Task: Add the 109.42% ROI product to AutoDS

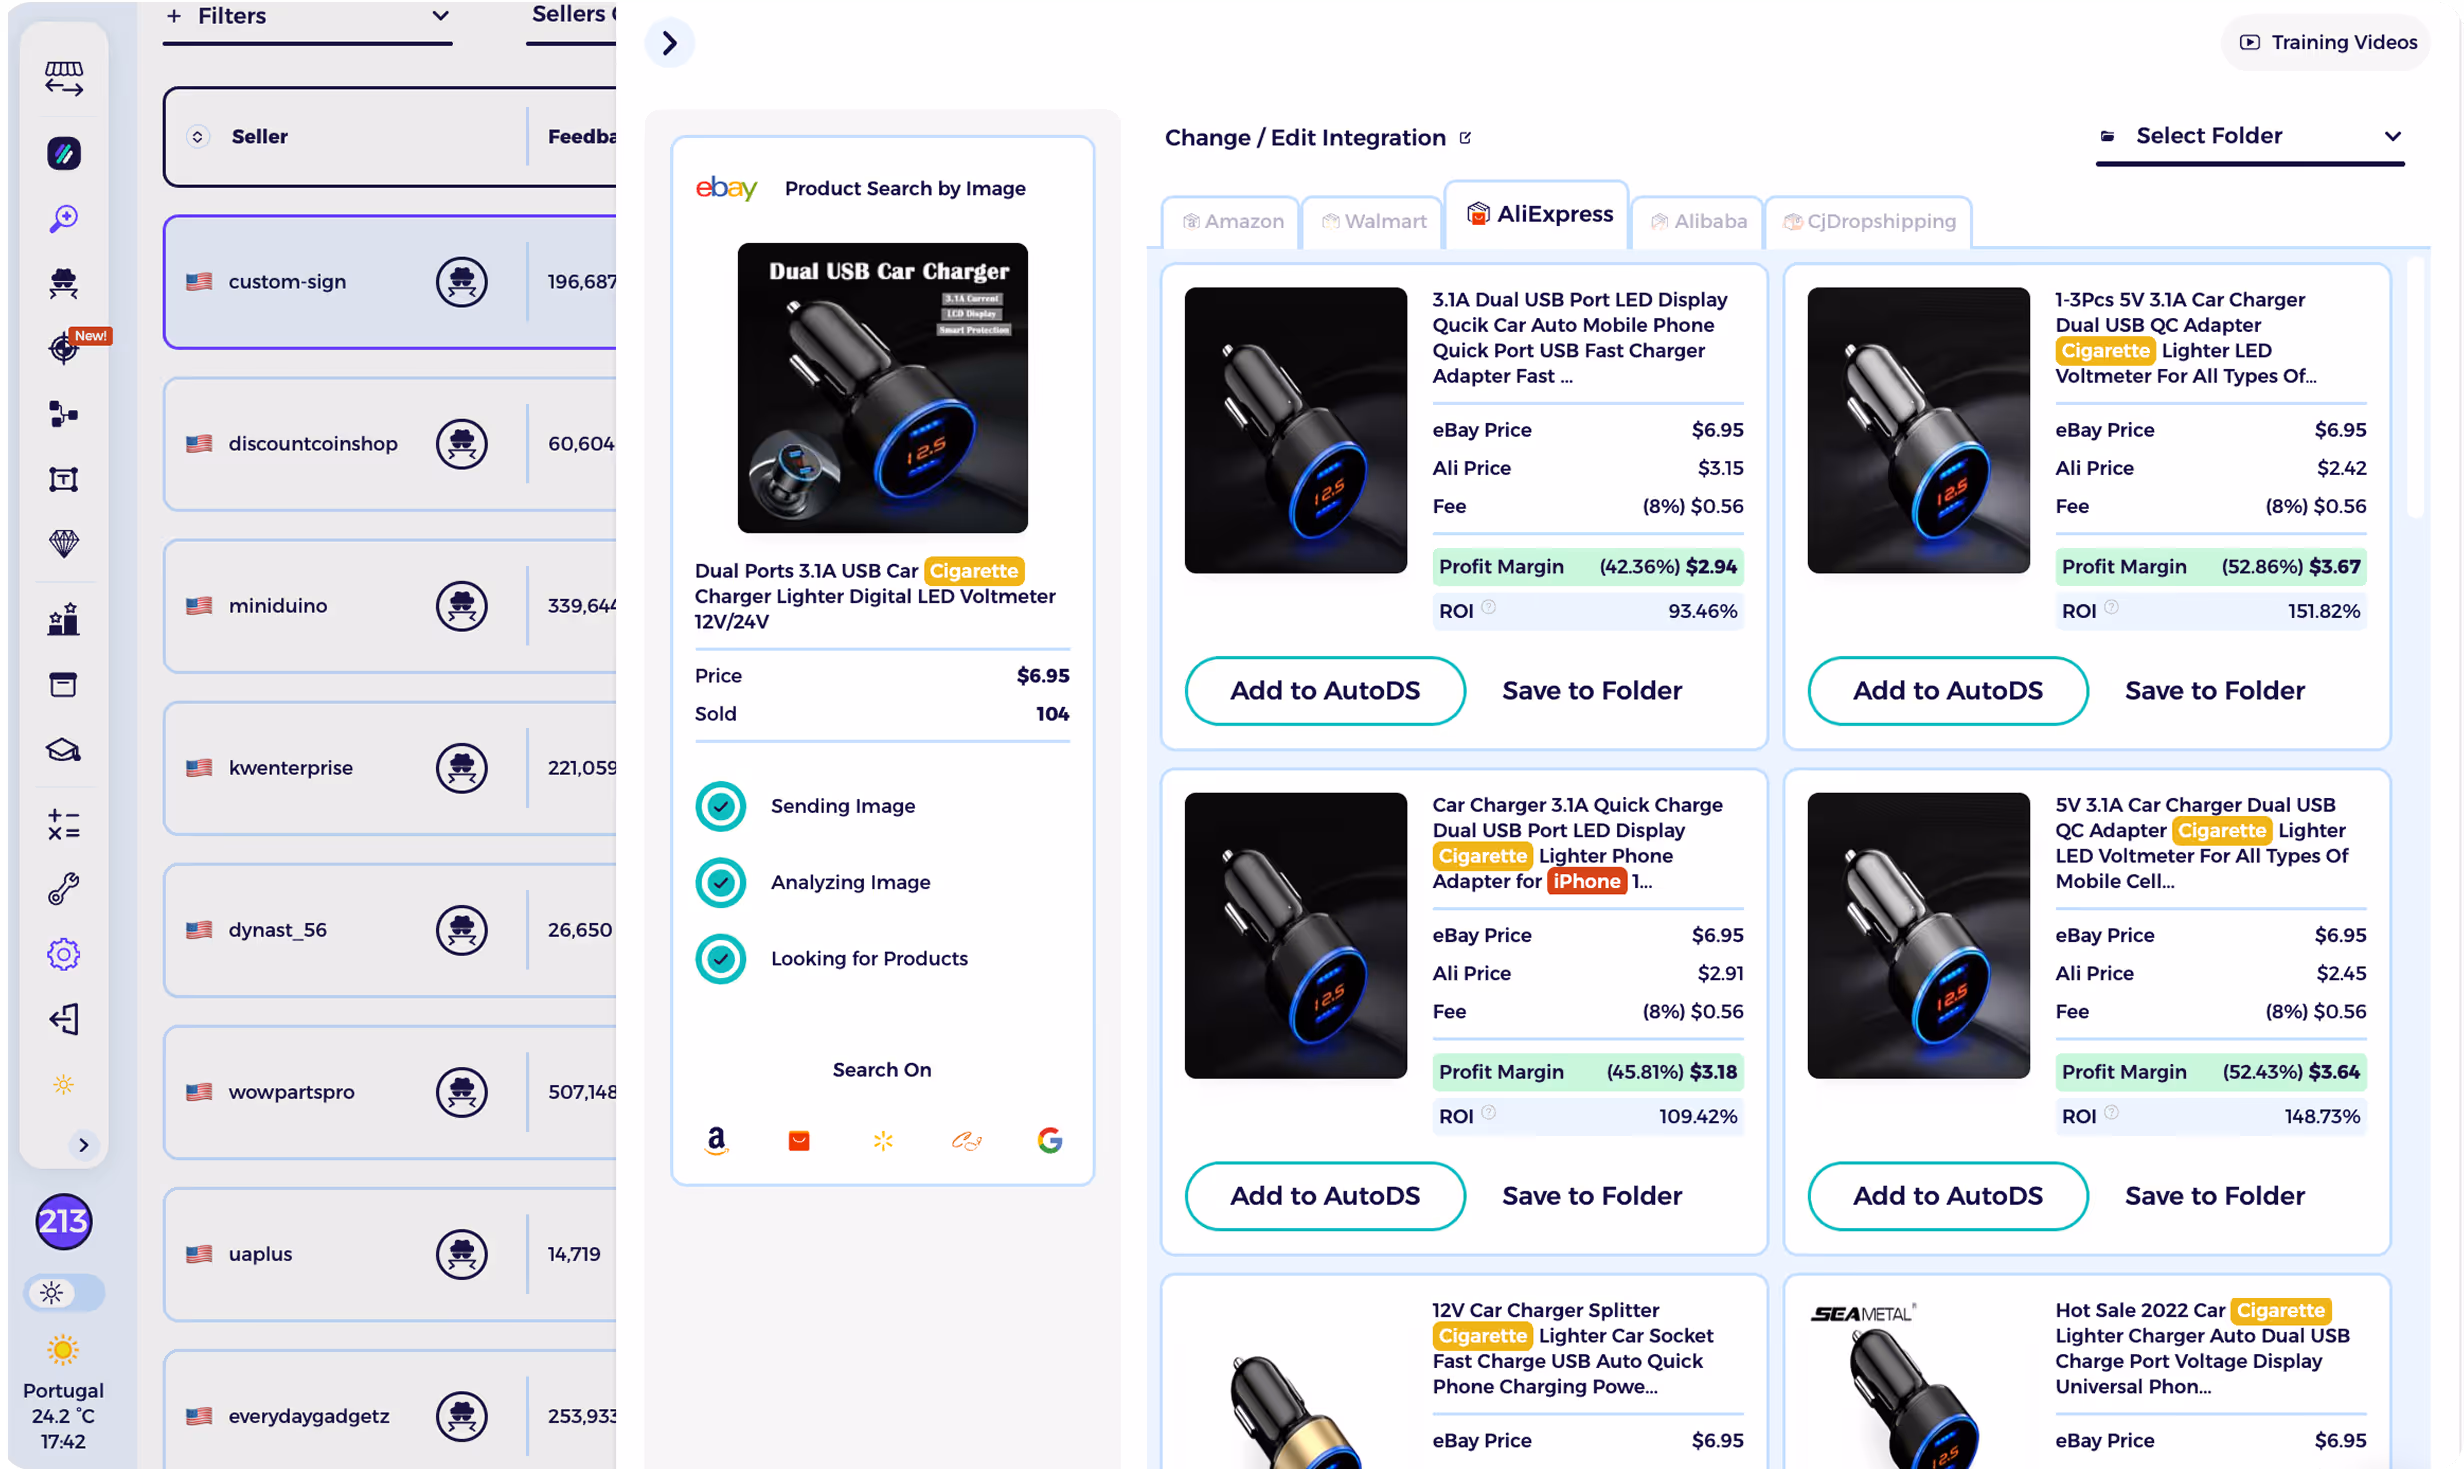Action: pyautogui.click(x=1325, y=1196)
